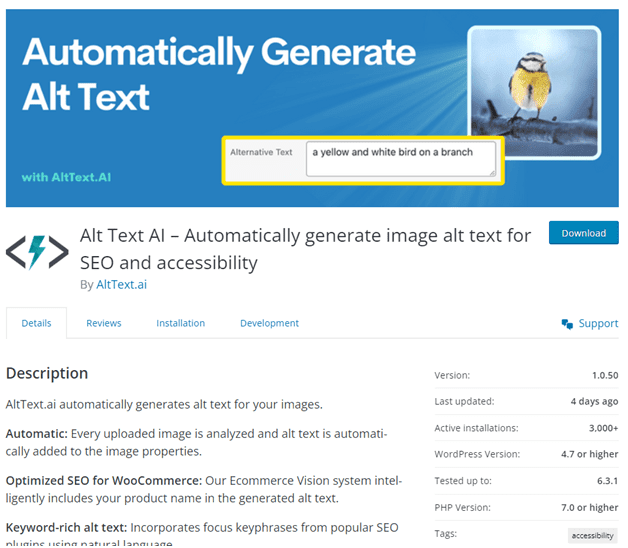The image size is (628, 548).
Task: Click the 'Last updated:' label
Action: tap(464, 401)
